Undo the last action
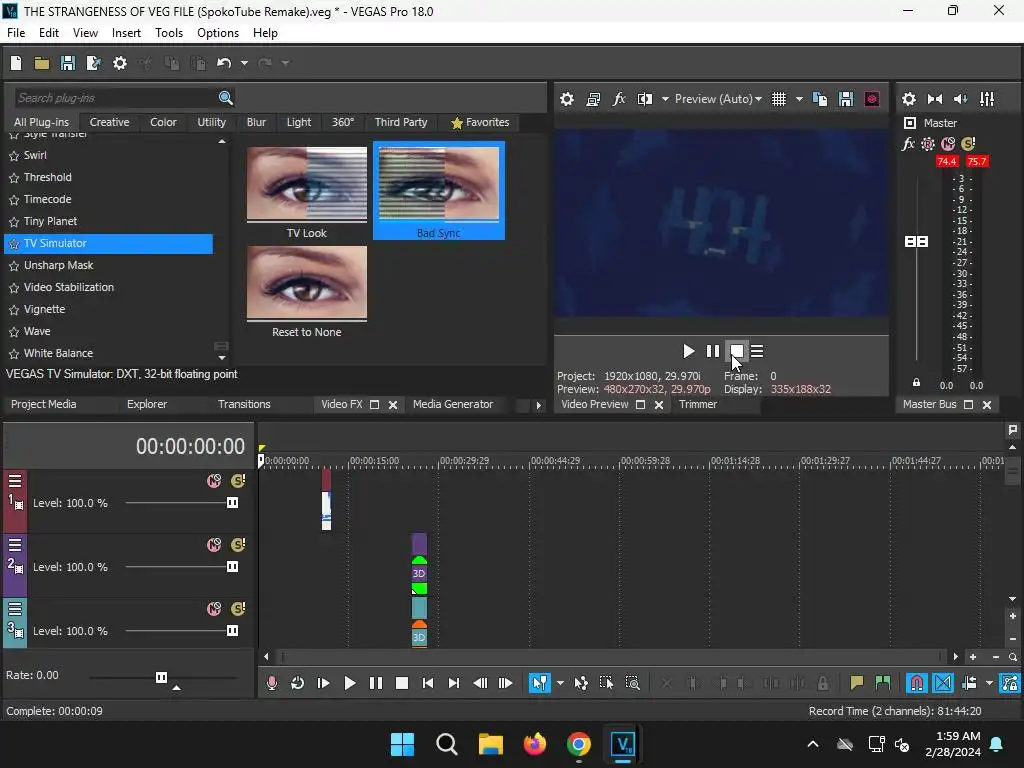This screenshot has height=768, width=1024. (x=224, y=63)
